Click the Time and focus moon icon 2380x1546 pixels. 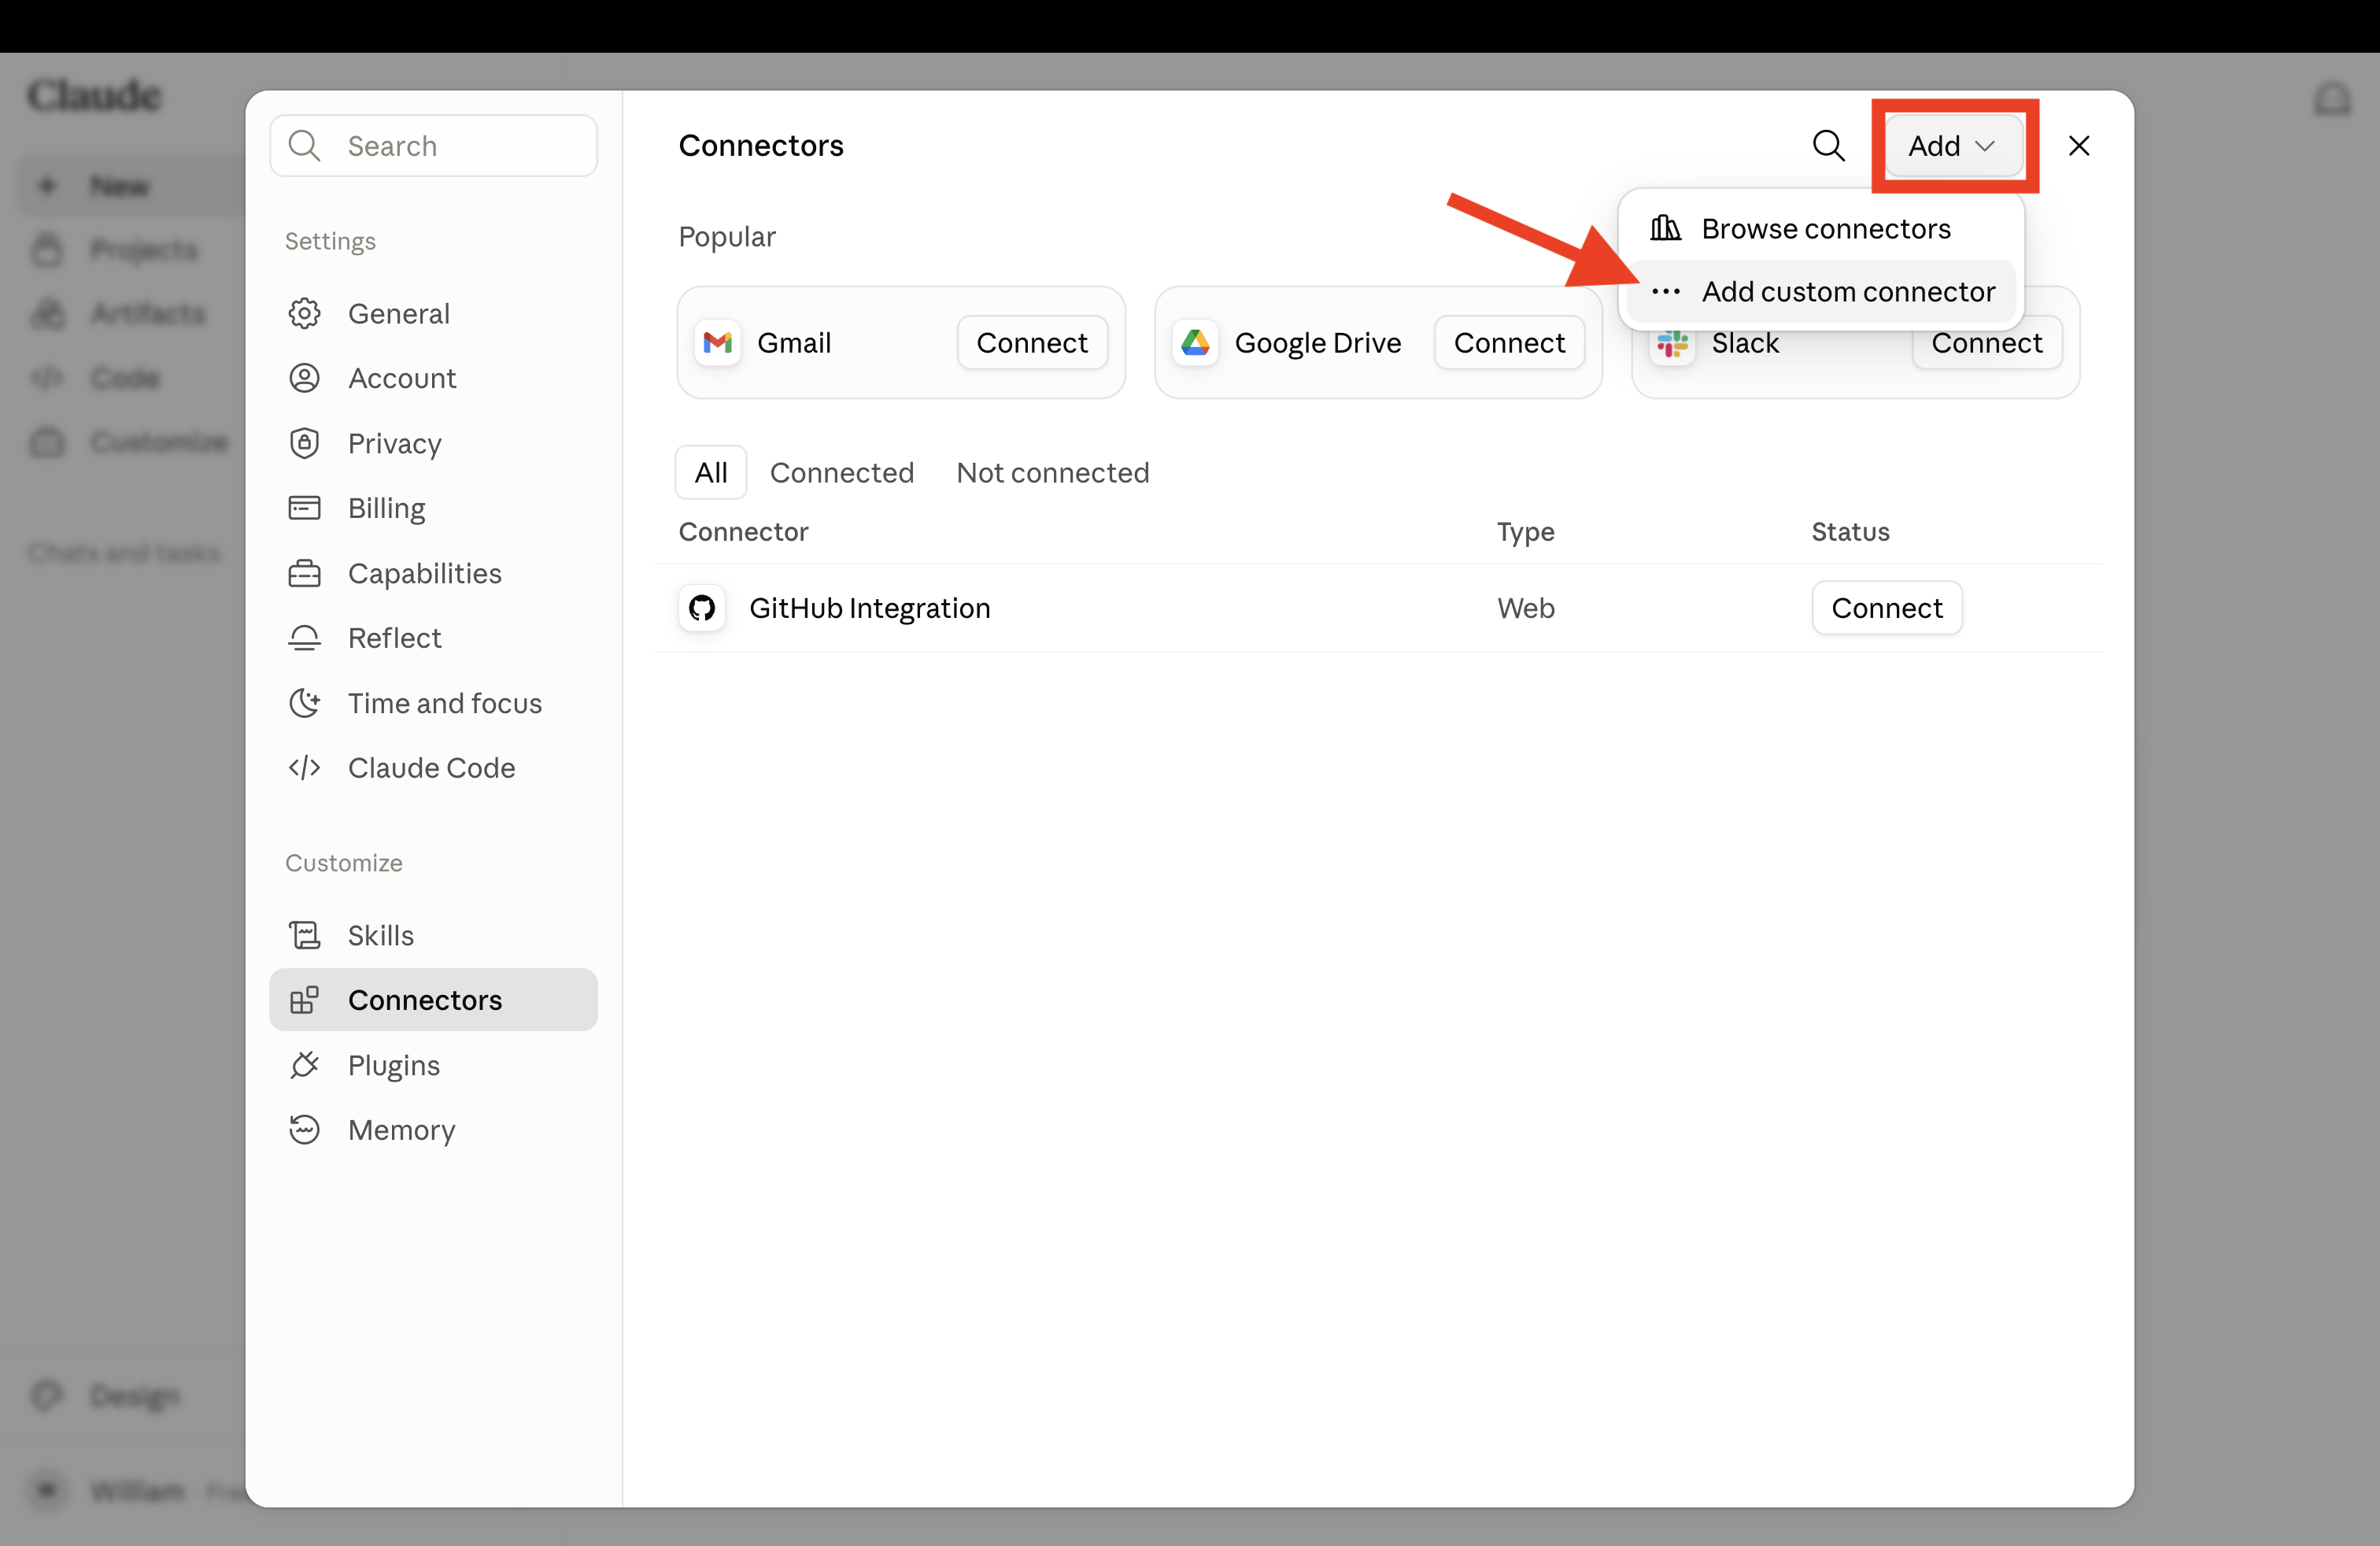pos(304,703)
